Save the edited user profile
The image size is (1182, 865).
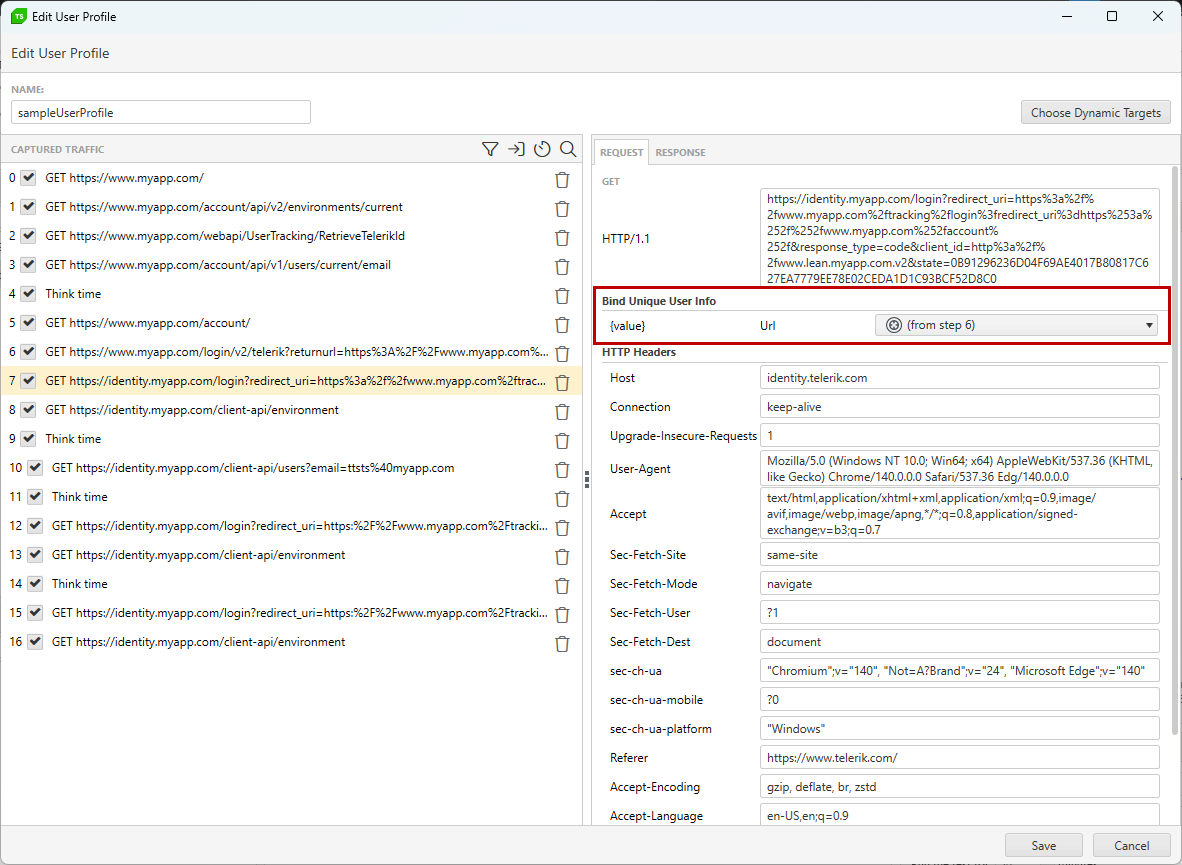[1043, 845]
